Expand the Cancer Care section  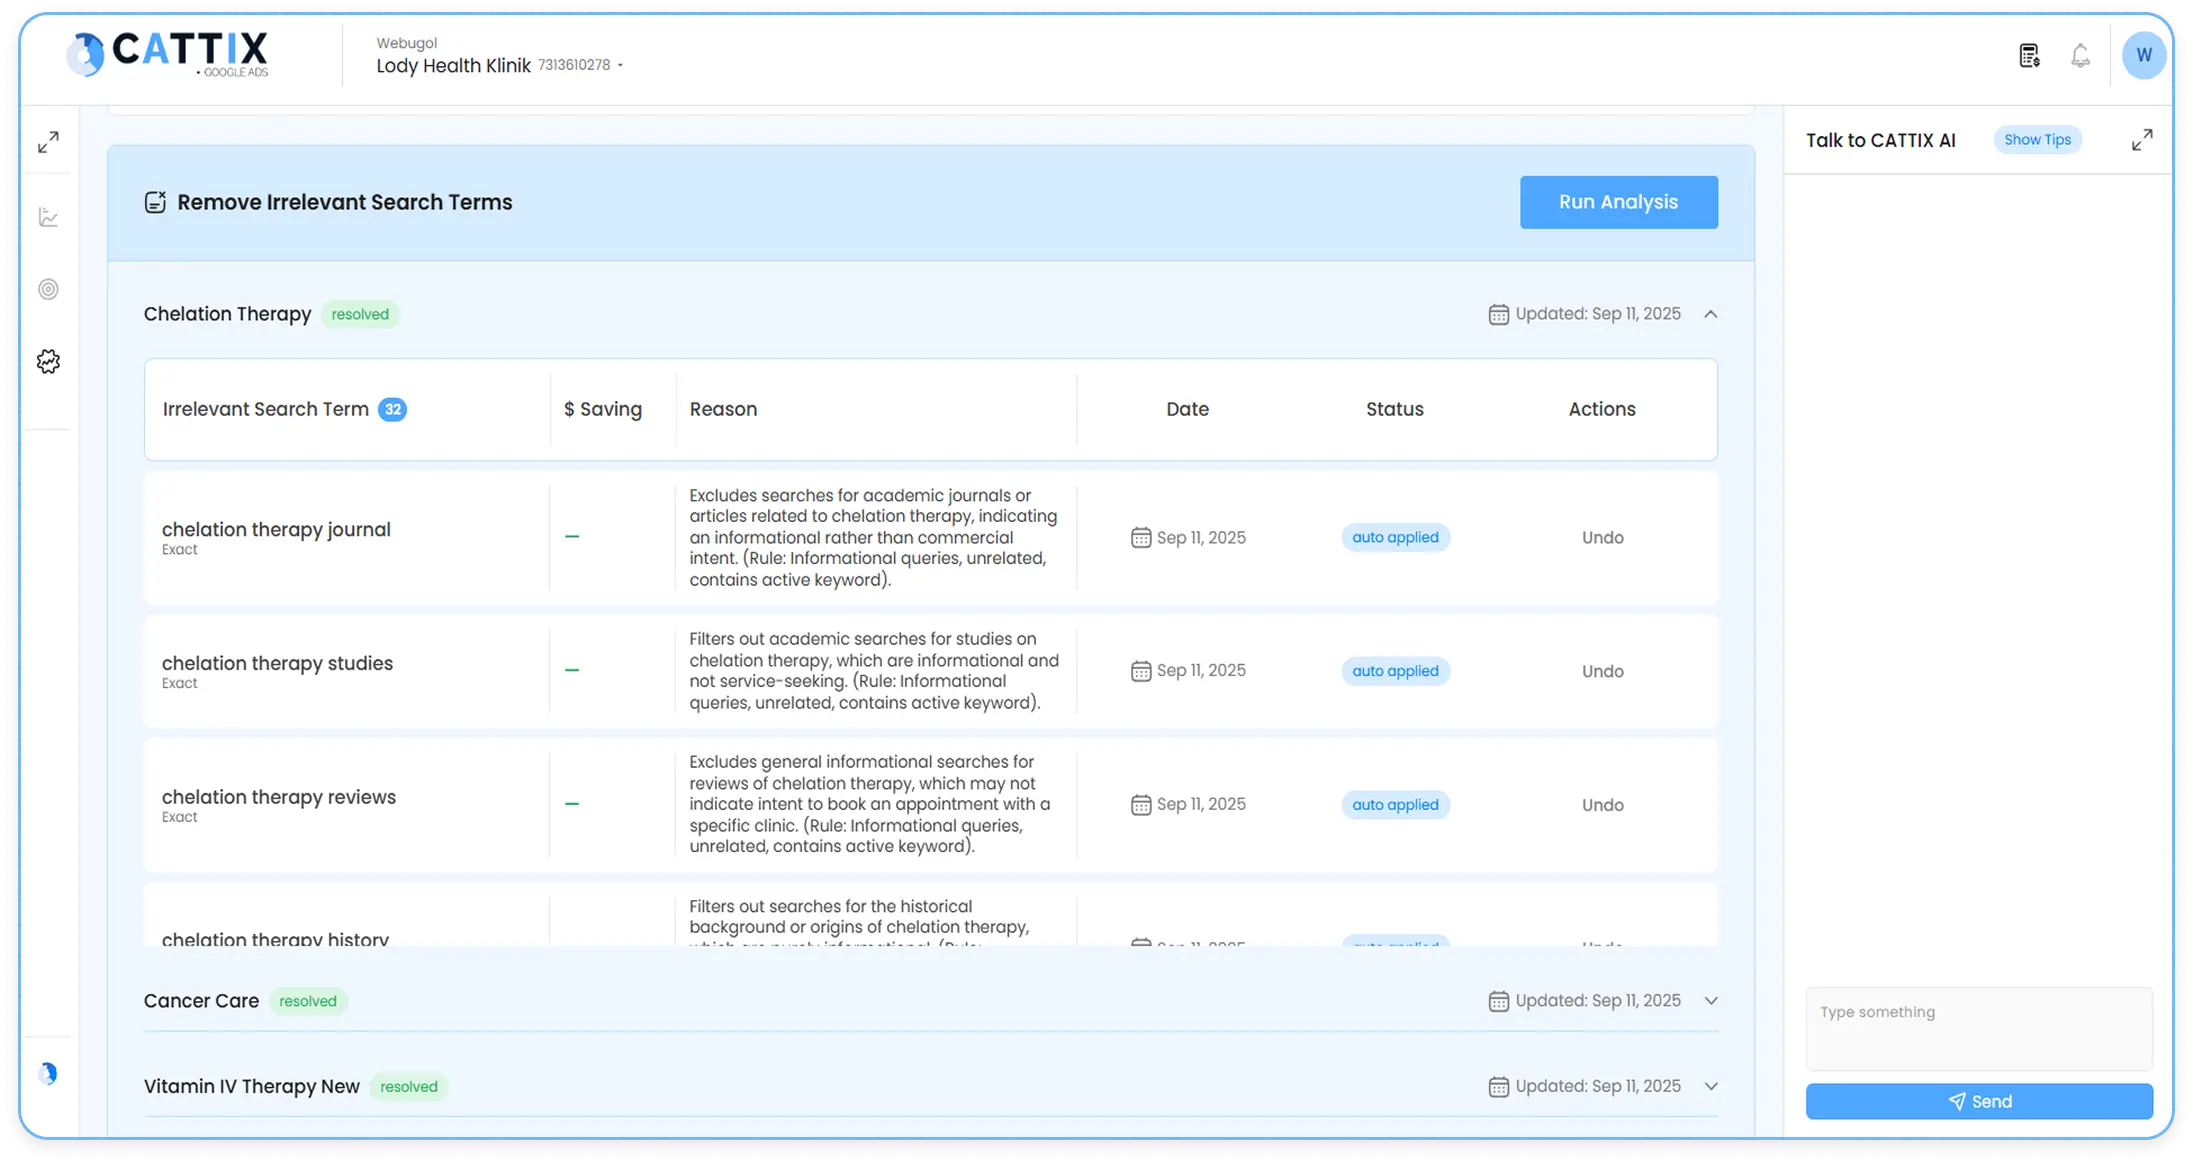click(x=1712, y=1000)
